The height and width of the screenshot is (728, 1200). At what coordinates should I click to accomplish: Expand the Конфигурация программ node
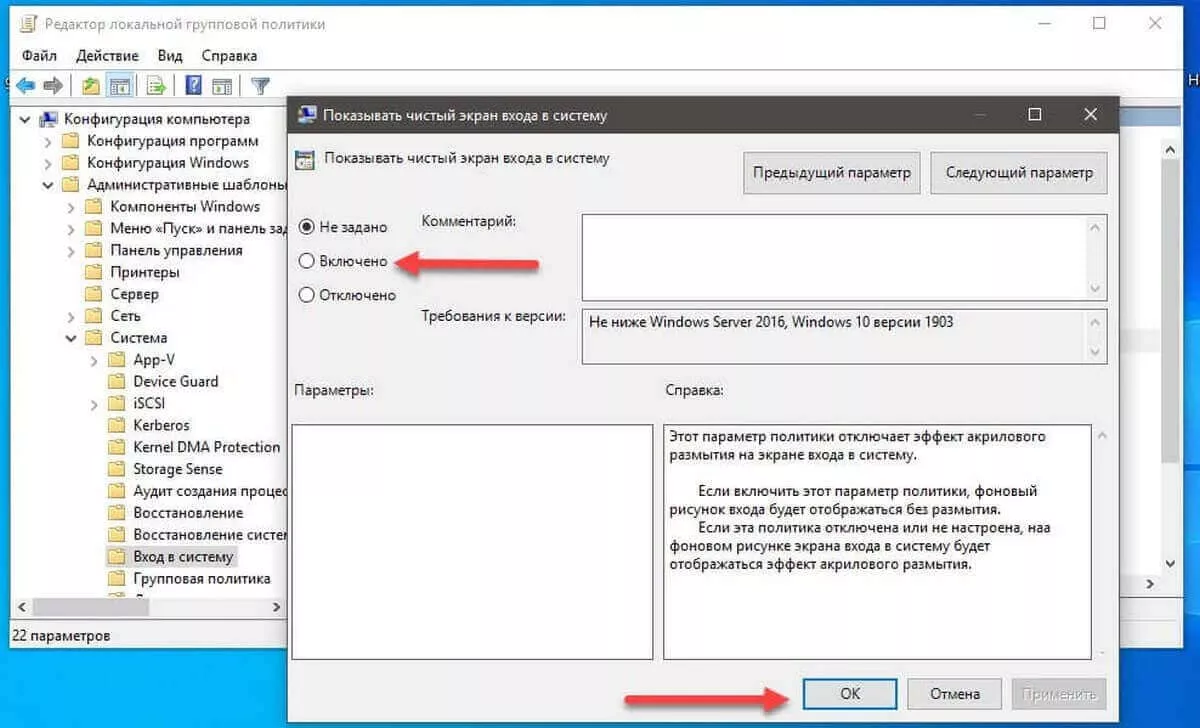tap(48, 141)
